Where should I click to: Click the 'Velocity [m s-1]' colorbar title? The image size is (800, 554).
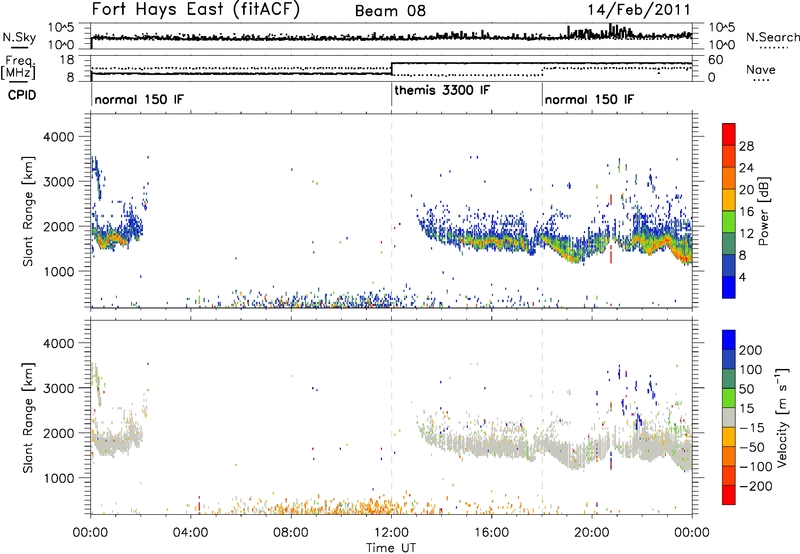click(782, 417)
